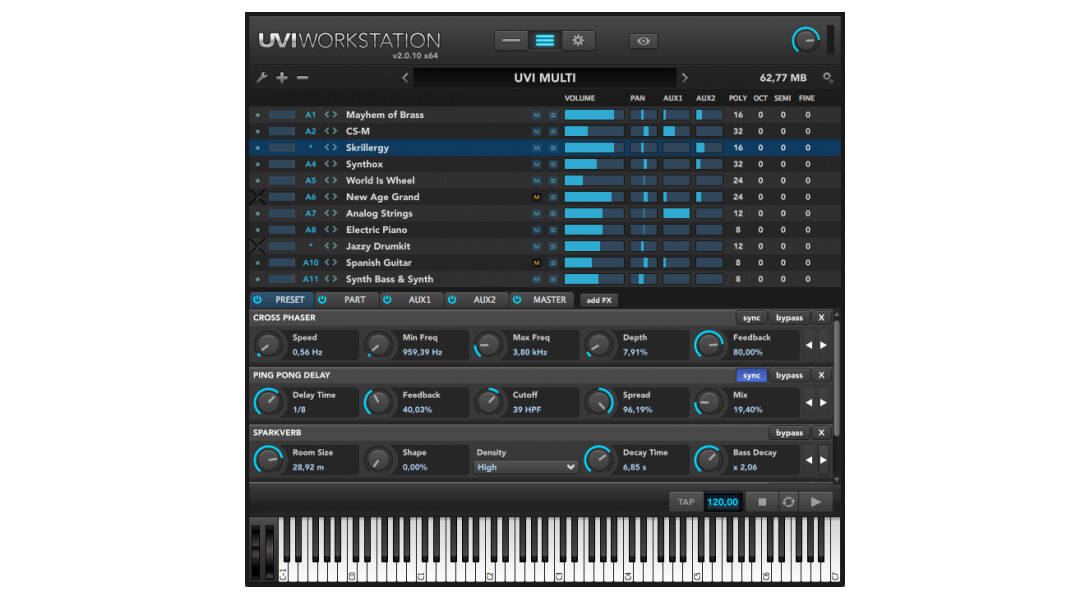Click the right preset arrow for Skrillergy
The image size is (1090, 600).
point(335,147)
